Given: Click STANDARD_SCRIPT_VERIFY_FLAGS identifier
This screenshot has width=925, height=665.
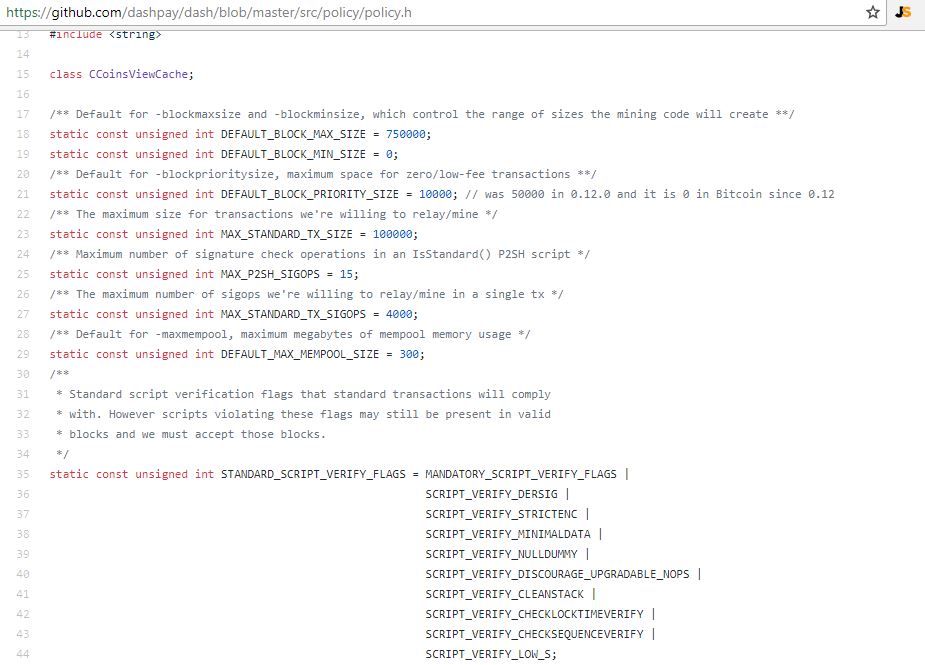Looking at the screenshot, I should [313, 474].
